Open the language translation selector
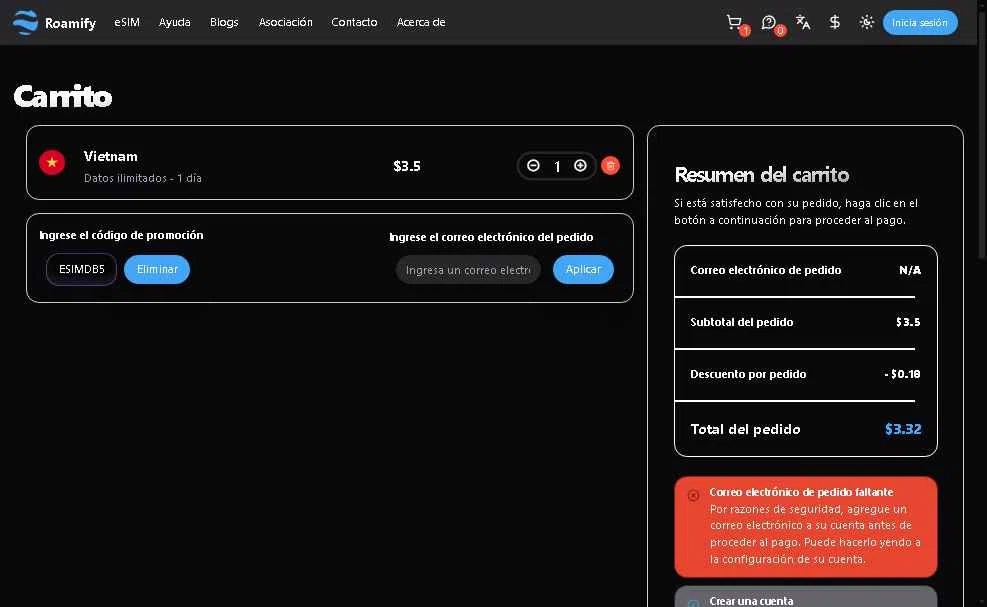 pyautogui.click(x=803, y=22)
